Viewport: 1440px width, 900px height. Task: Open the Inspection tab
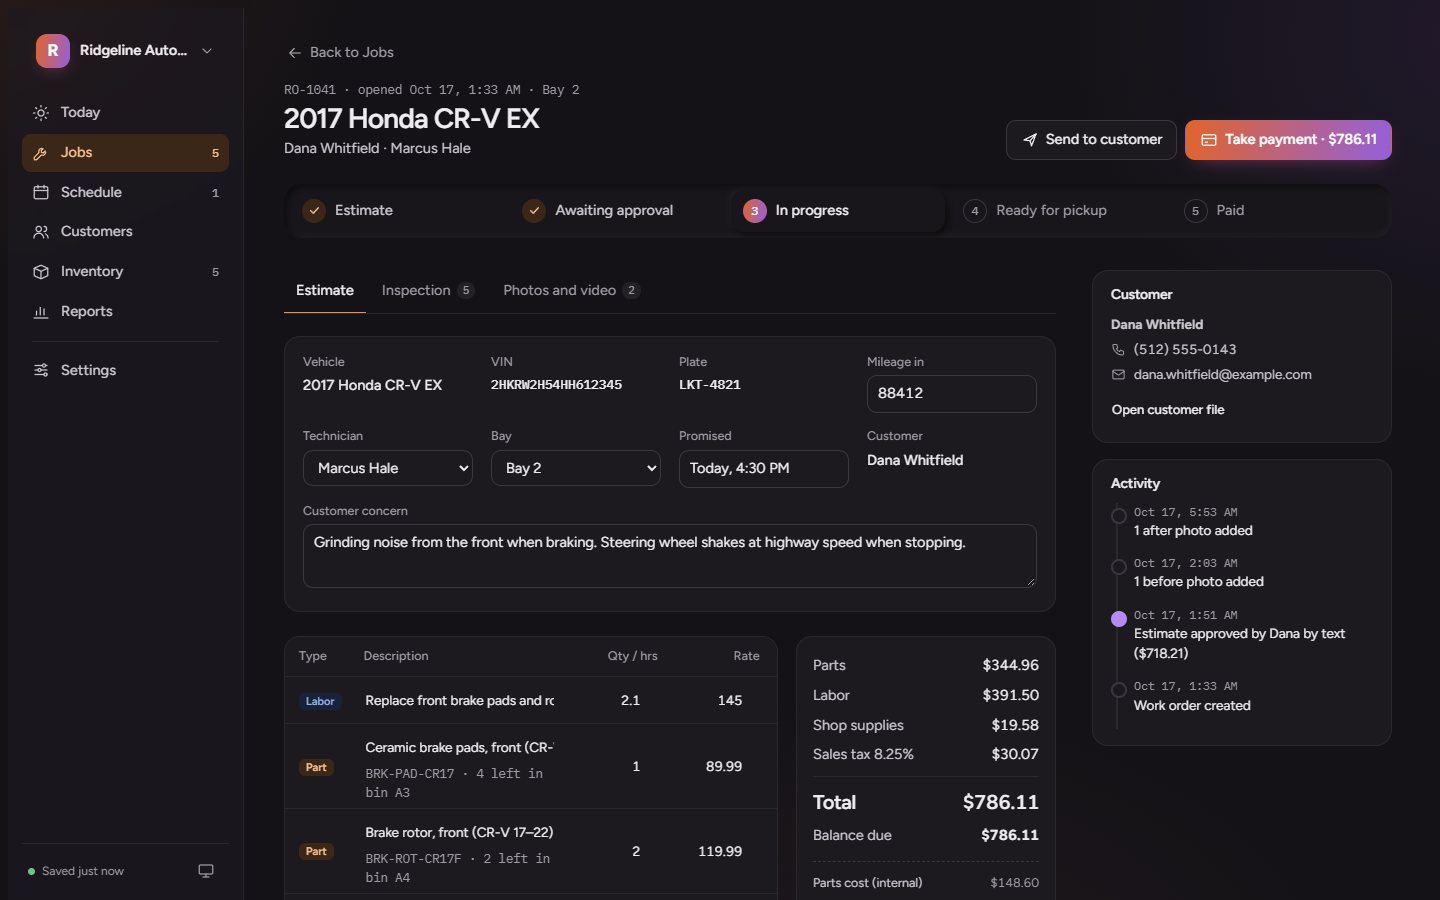pyautogui.click(x=427, y=291)
